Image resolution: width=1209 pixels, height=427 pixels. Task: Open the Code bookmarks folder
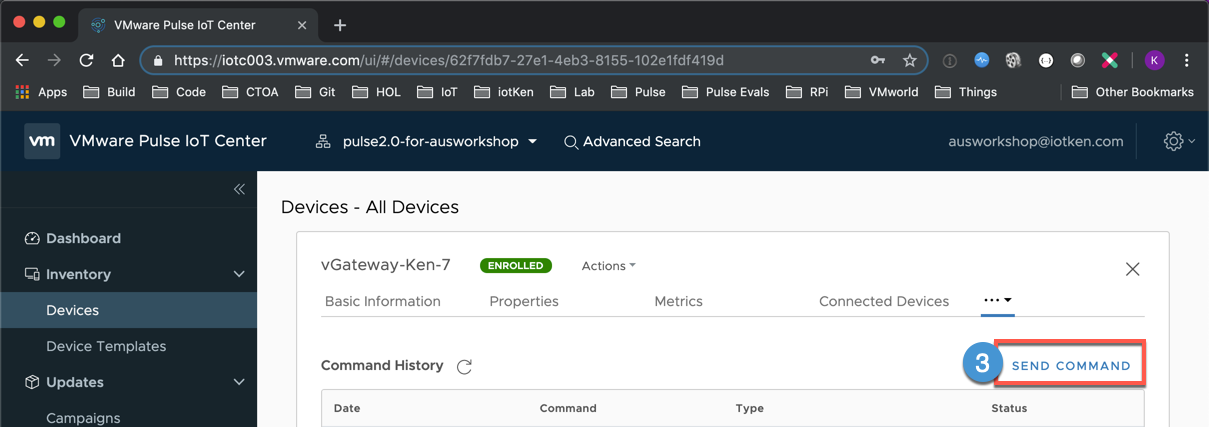[x=179, y=92]
